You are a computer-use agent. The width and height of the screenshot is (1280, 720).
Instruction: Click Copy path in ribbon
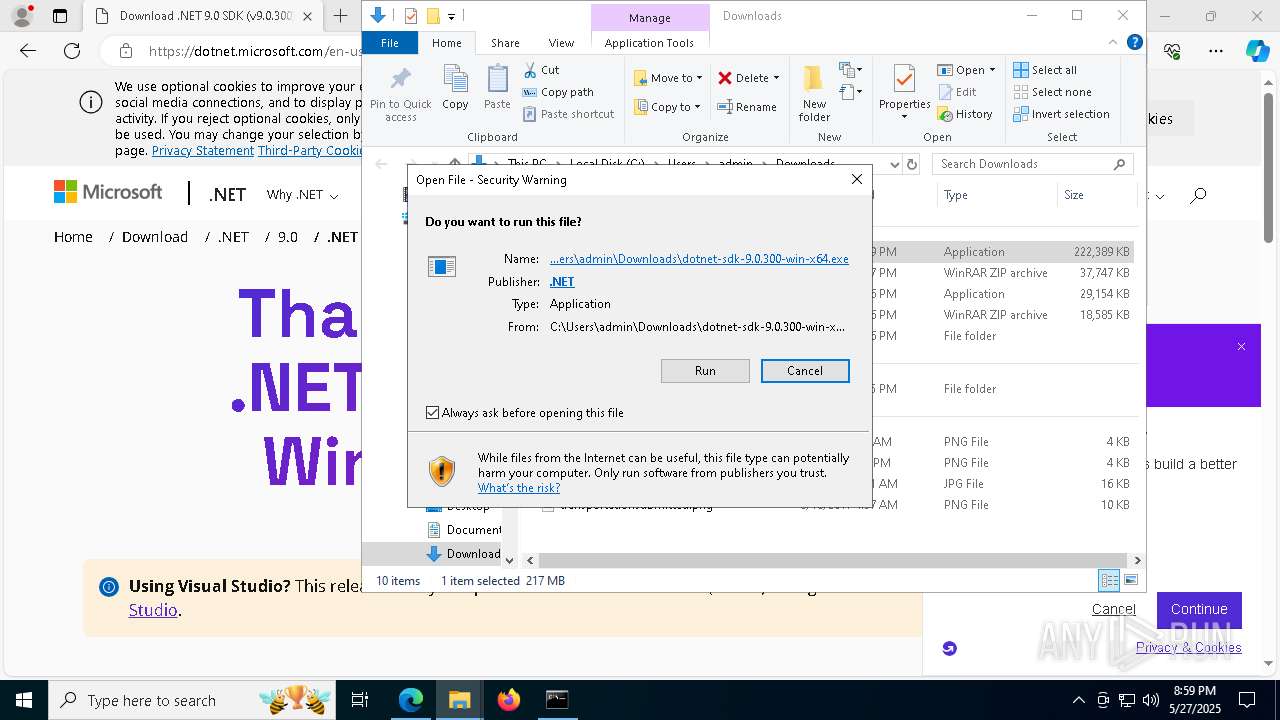point(558,92)
